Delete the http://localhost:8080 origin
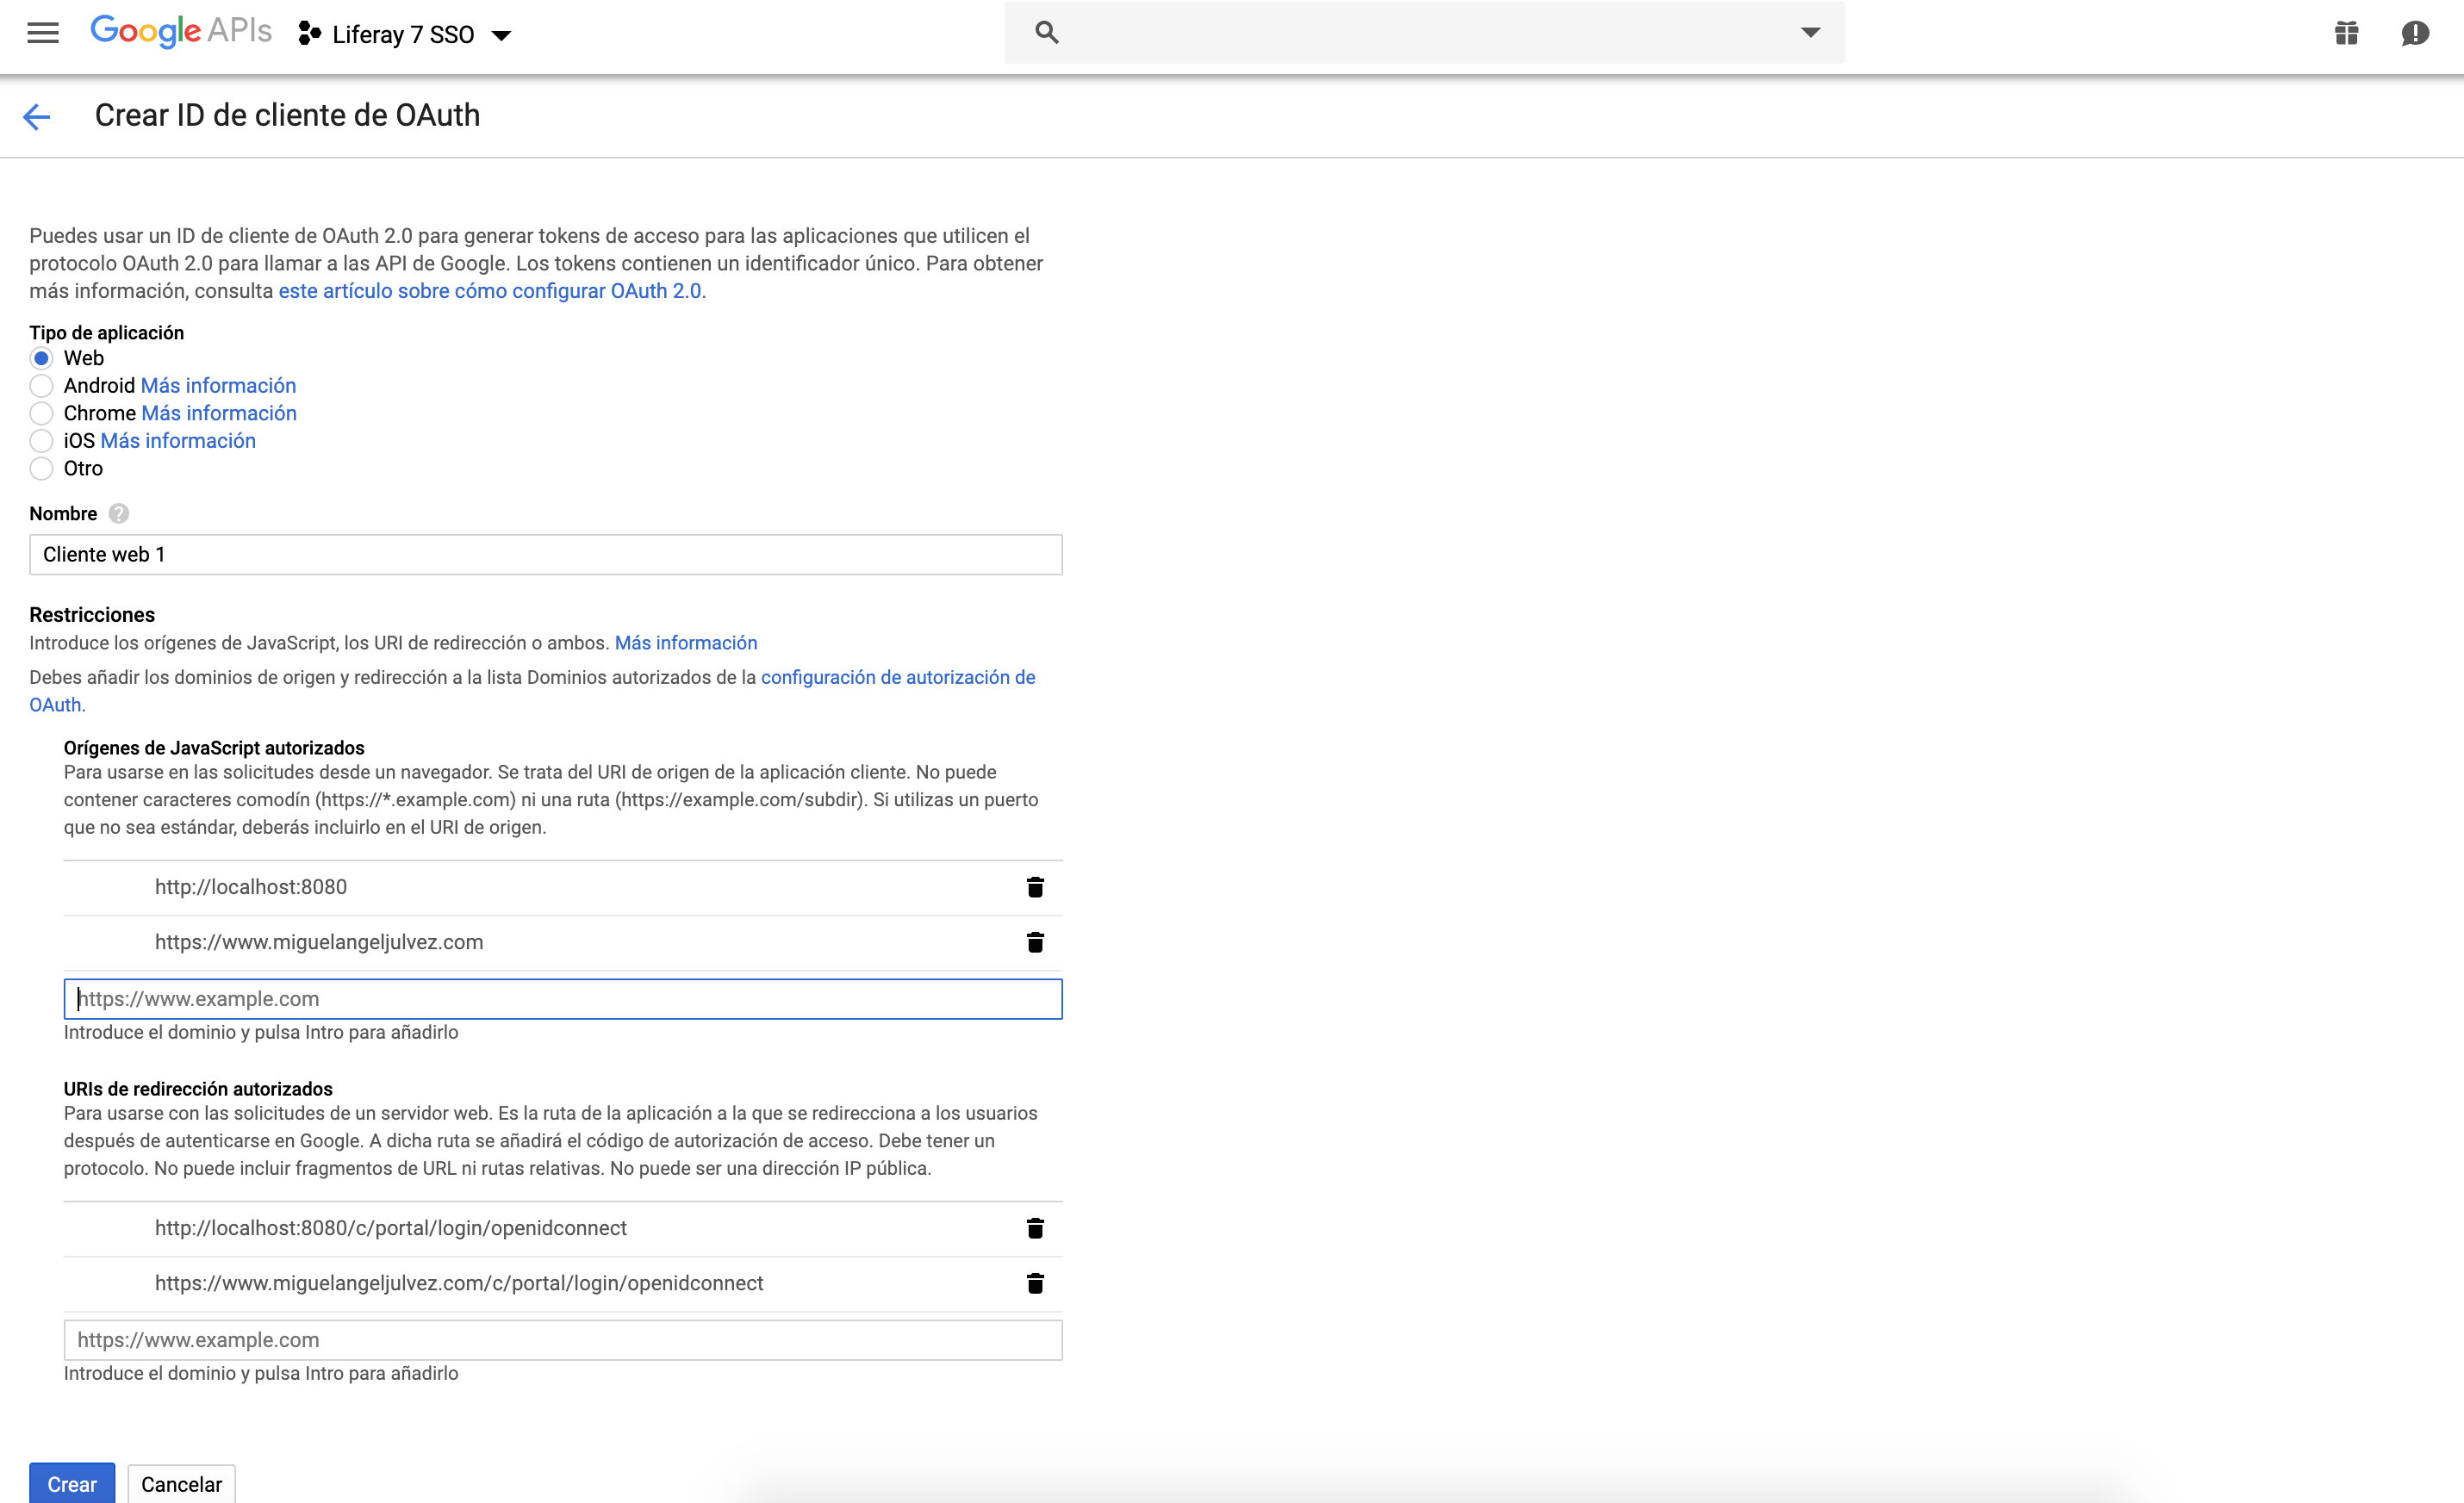 point(1035,887)
